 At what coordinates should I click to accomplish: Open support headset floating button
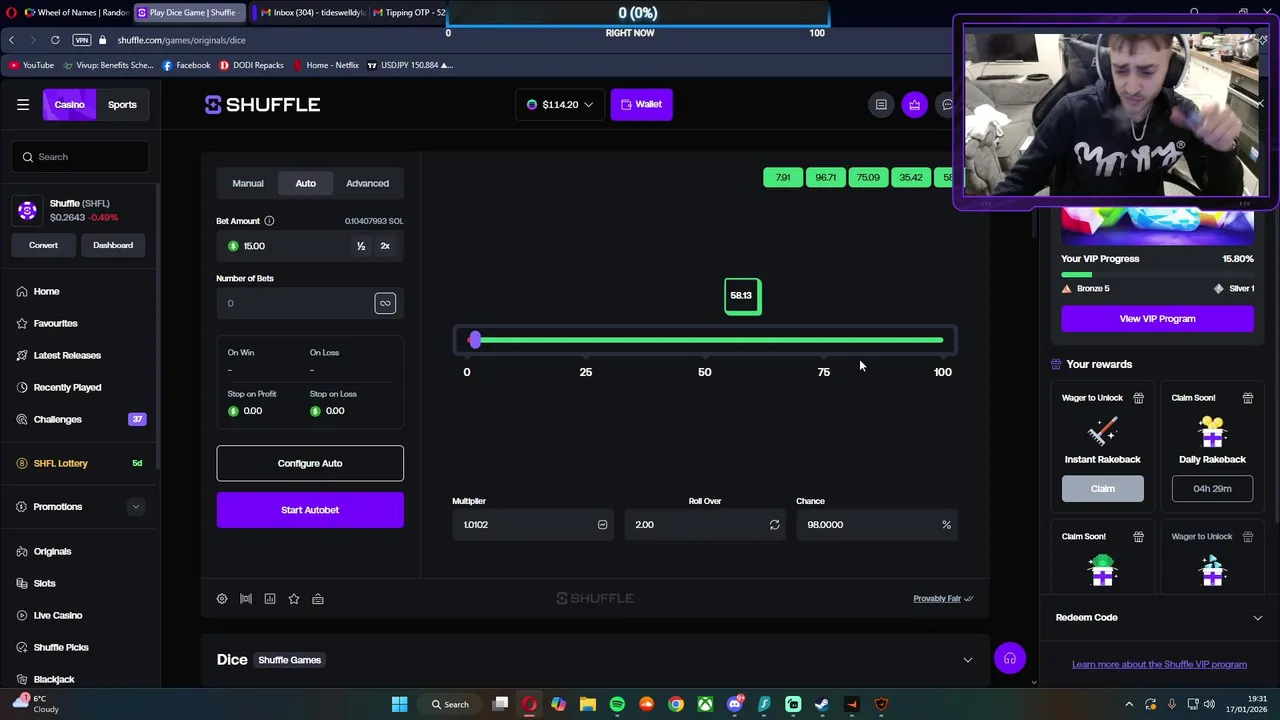(x=1010, y=658)
